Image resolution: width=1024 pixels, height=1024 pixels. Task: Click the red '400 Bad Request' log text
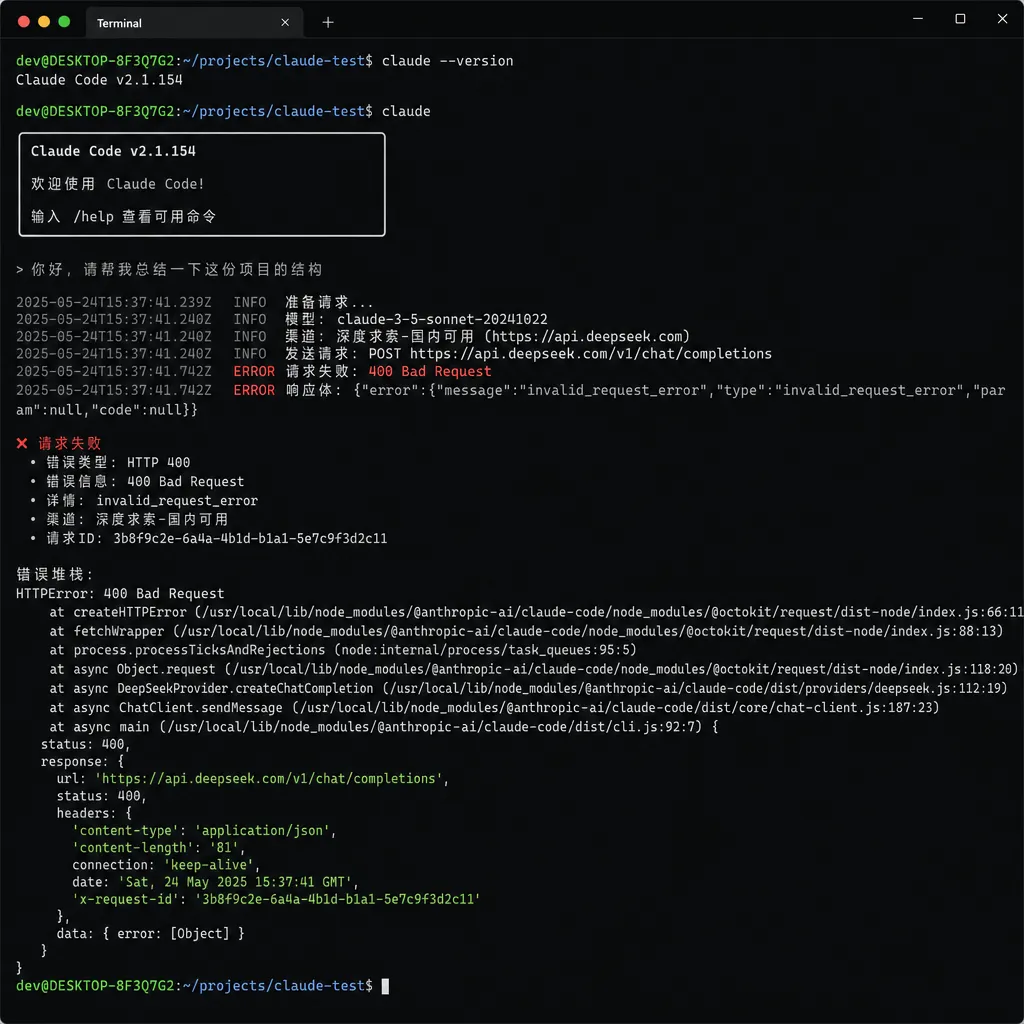pos(430,372)
